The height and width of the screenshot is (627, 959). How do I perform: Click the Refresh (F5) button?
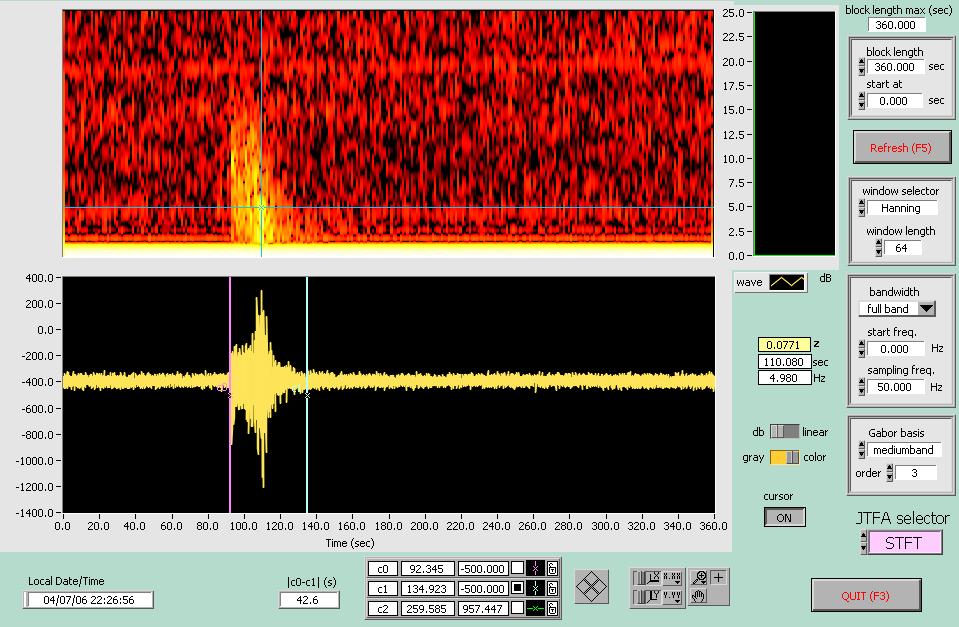[901, 147]
